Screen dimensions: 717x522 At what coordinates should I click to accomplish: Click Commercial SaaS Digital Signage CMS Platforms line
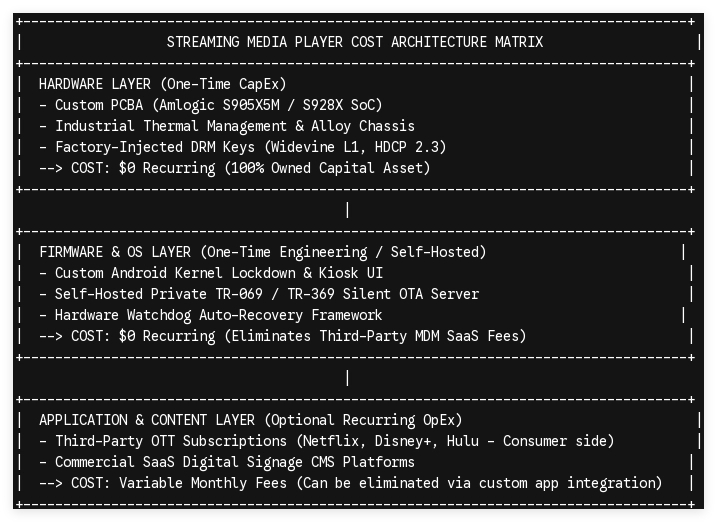227,463
